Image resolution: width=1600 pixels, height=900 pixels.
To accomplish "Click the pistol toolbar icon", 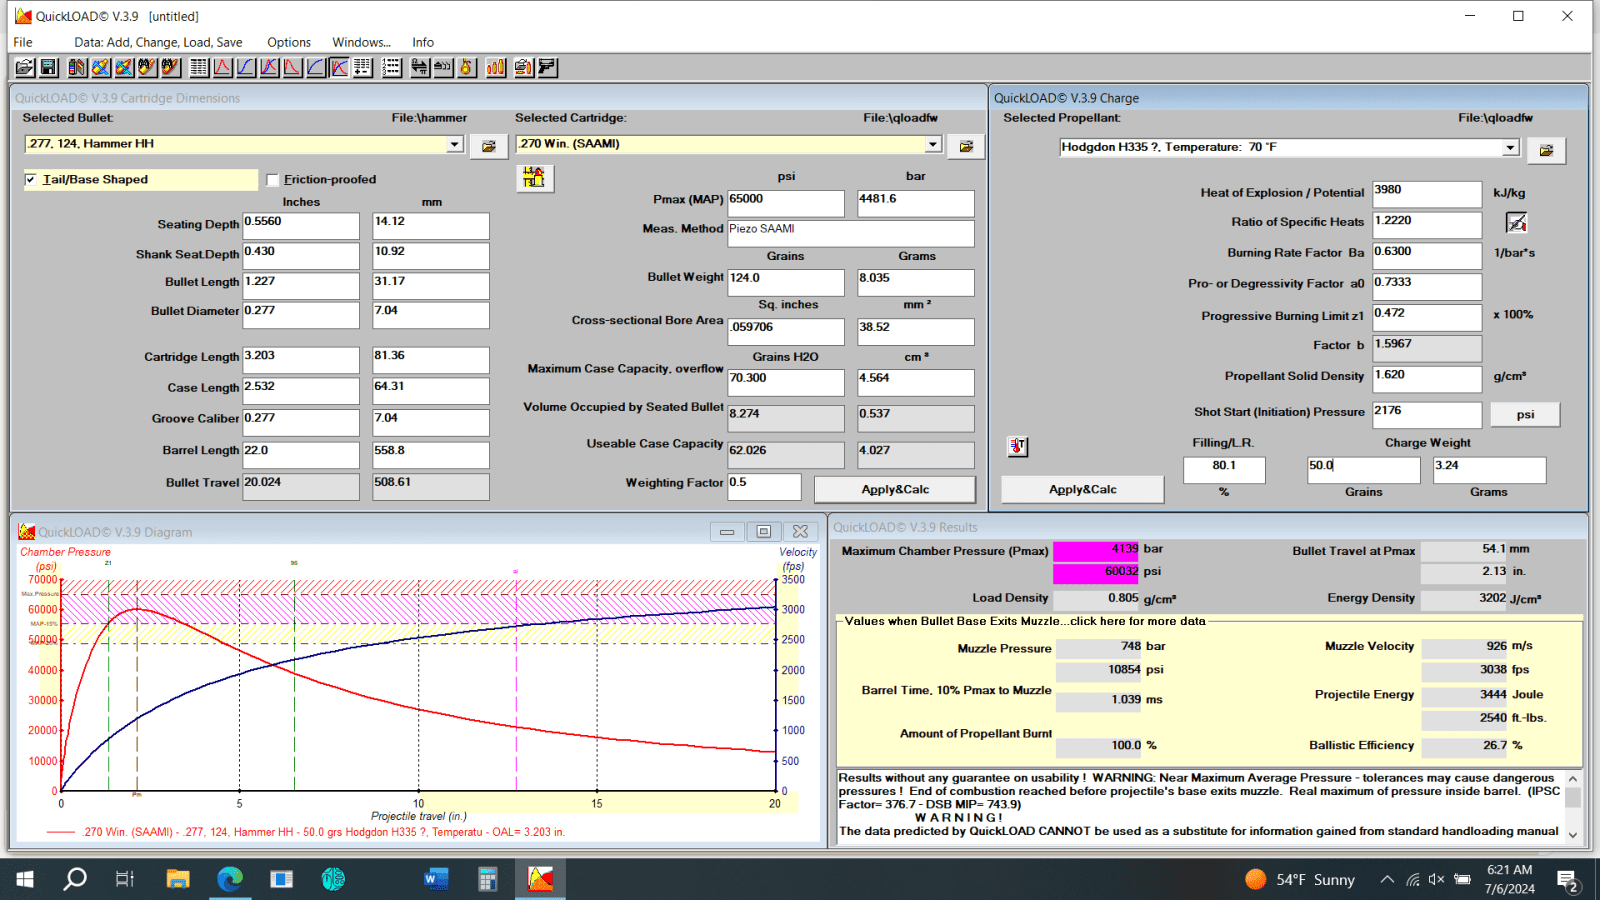I will [x=547, y=67].
